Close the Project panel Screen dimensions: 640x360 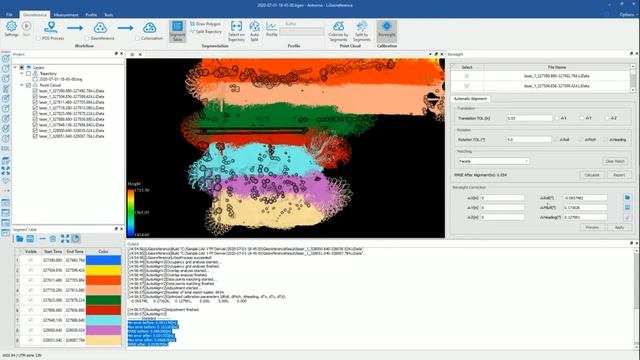coord(122,53)
